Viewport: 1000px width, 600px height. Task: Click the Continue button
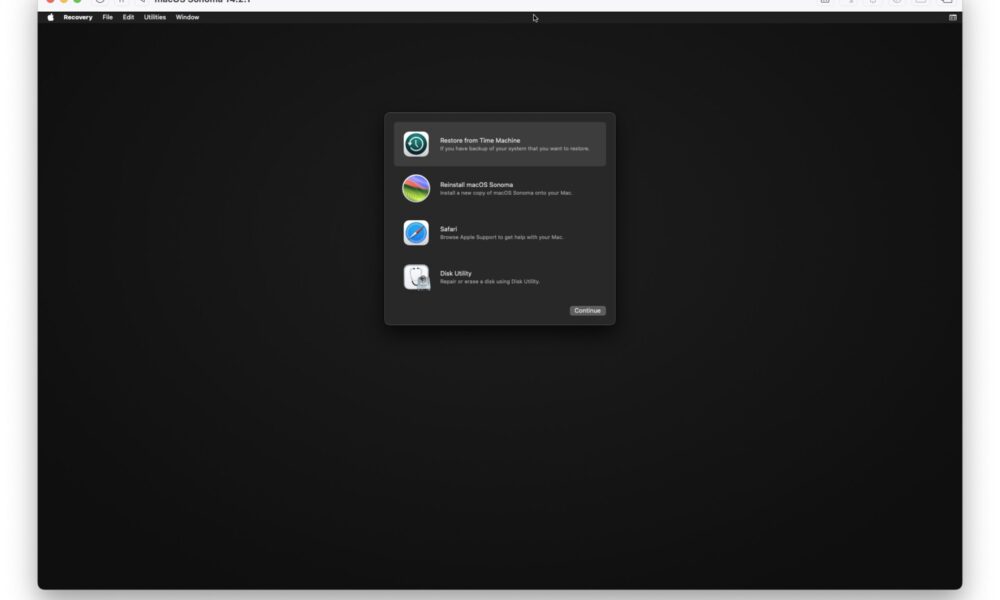pyautogui.click(x=587, y=311)
